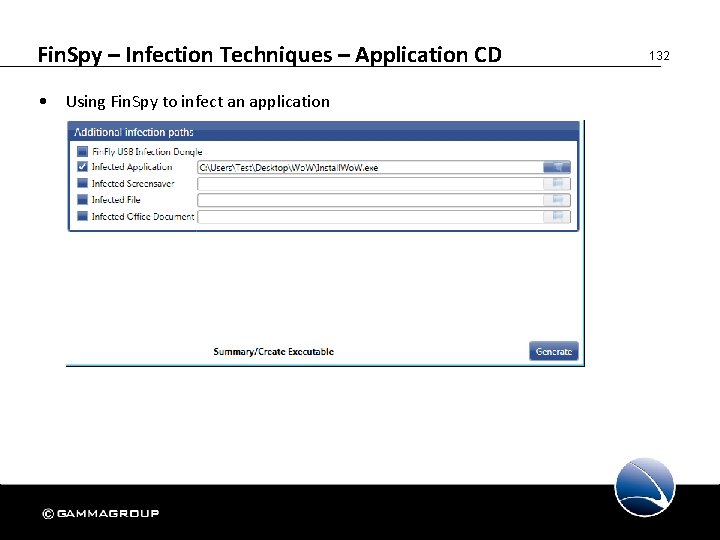This screenshot has width=720, height=540.
Task: Focus the Infected Office Document path field
Action: click(370, 217)
